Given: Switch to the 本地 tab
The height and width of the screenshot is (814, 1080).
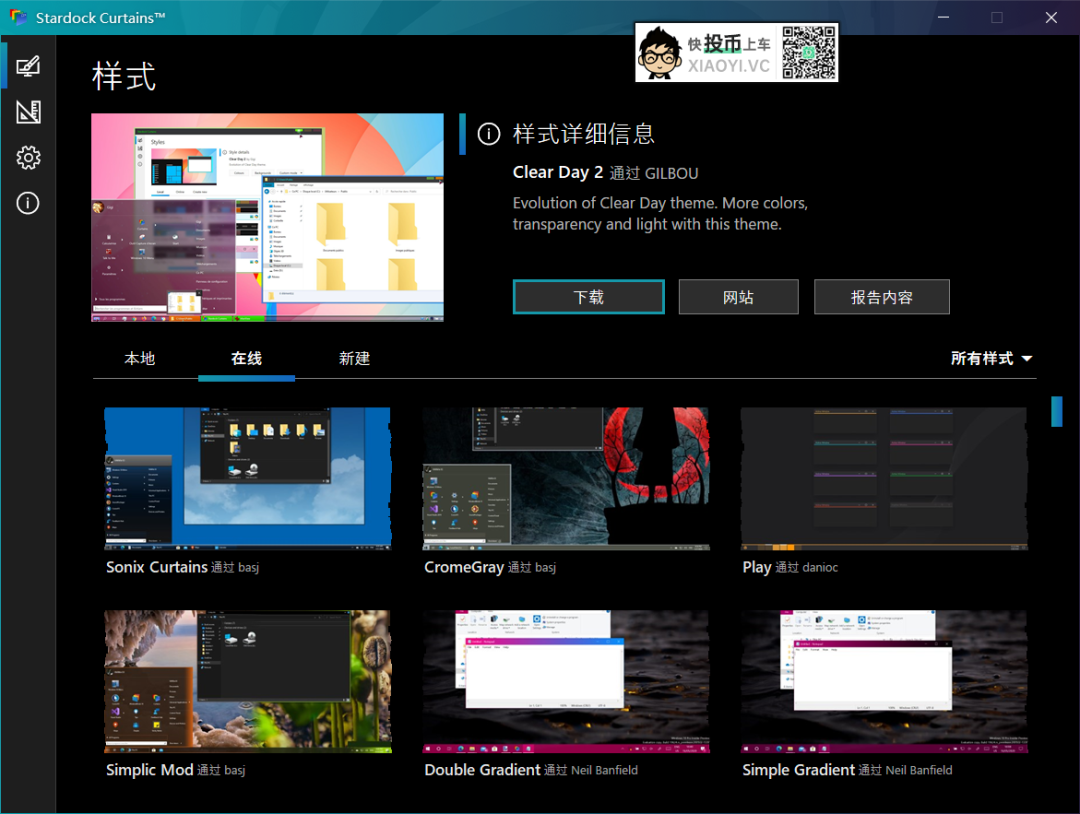Looking at the screenshot, I should click(x=140, y=358).
